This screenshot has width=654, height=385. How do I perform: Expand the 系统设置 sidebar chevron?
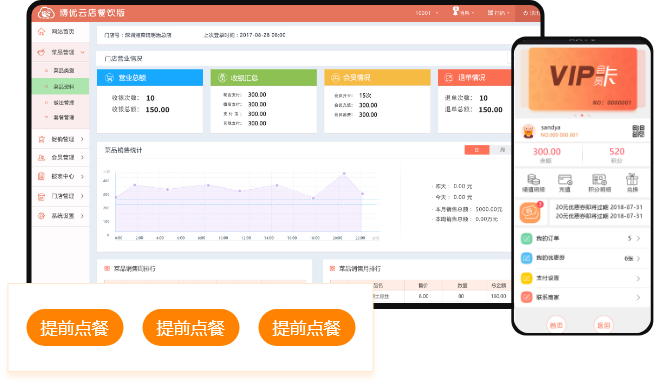[82, 216]
